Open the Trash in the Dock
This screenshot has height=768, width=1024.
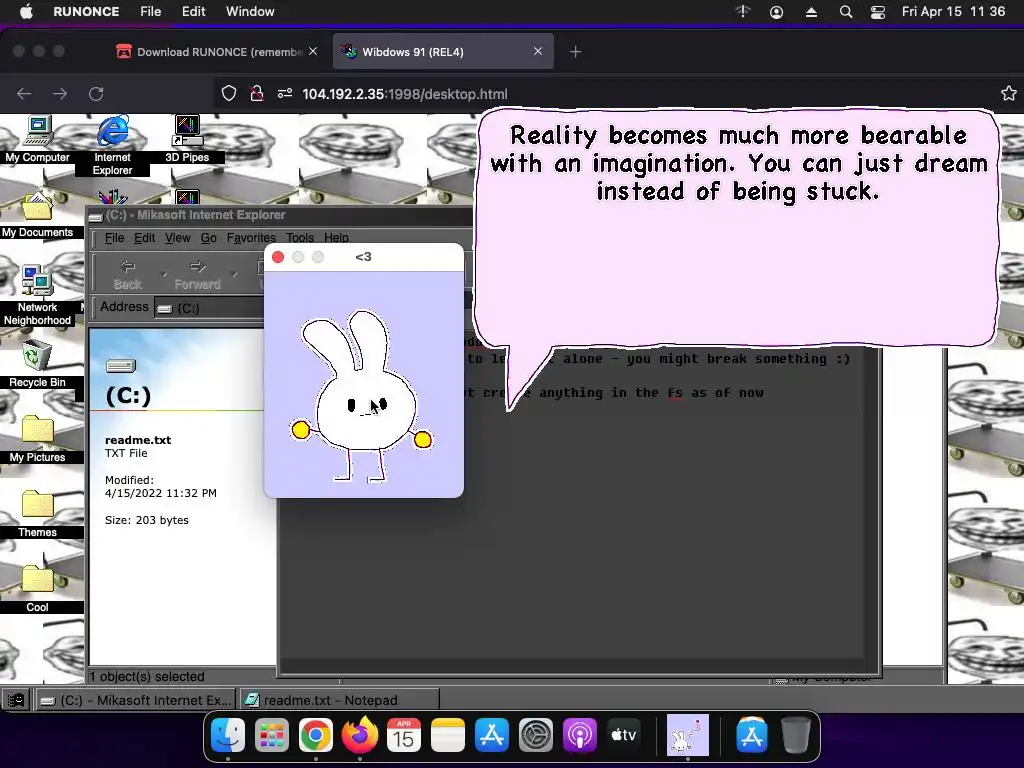pos(795,735)
